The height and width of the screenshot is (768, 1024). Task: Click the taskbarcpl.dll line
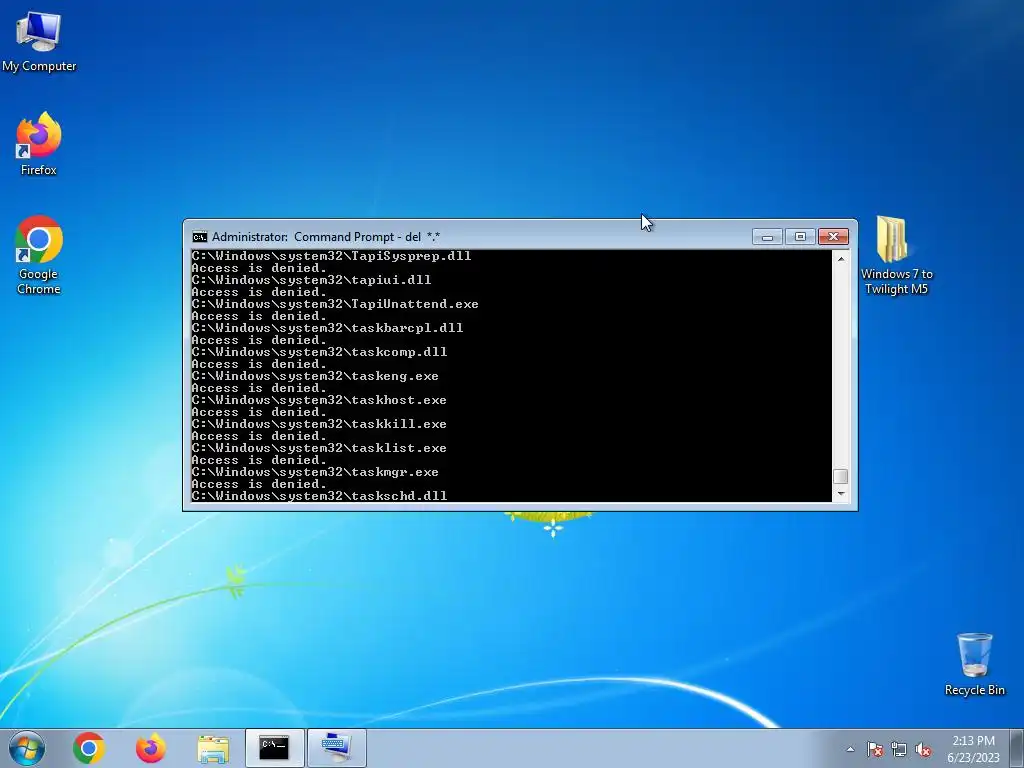pyautogui.click(x=327, y=328)
